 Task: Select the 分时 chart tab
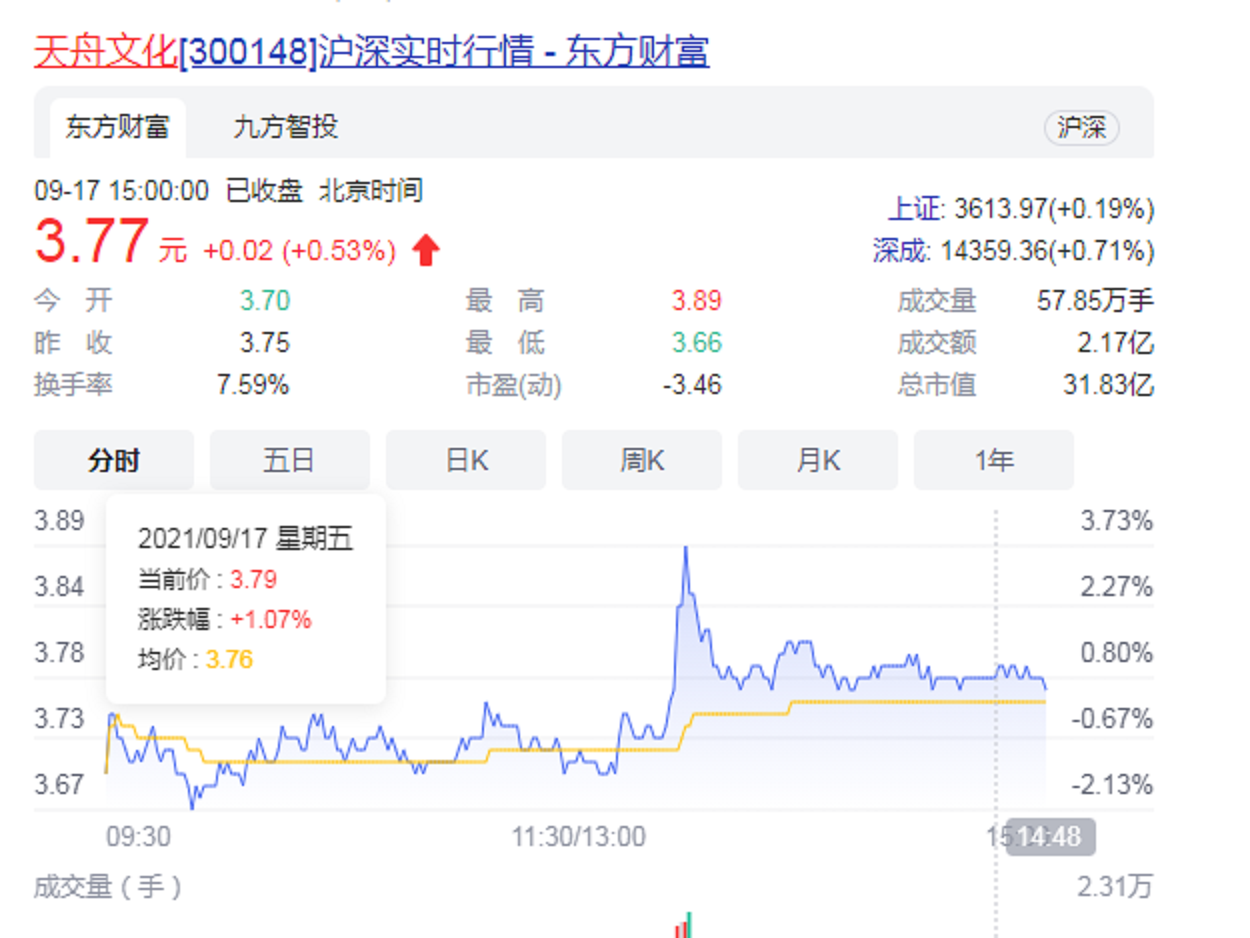(114, 460)
